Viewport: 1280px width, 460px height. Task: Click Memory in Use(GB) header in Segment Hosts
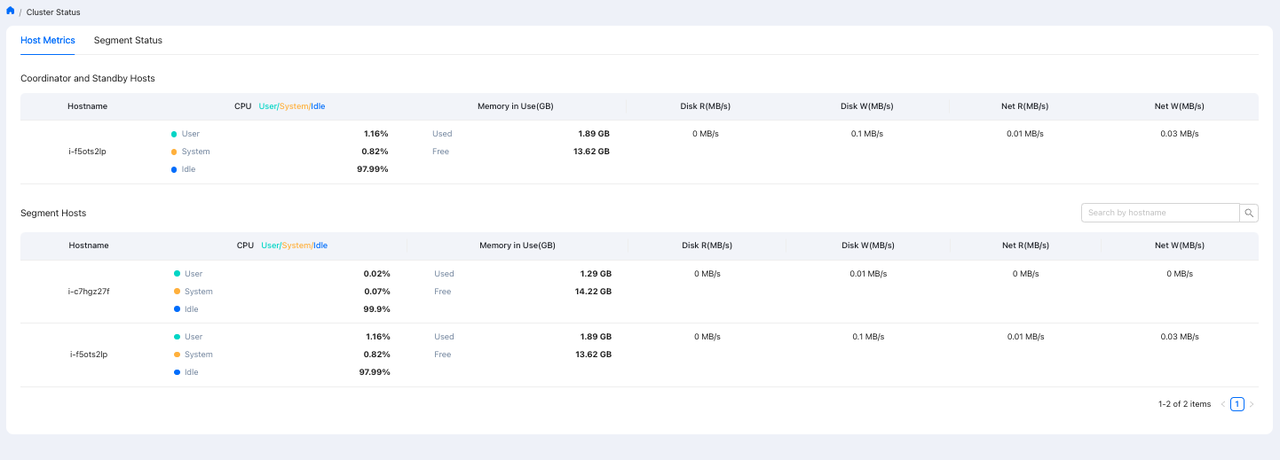pos(517,245)
